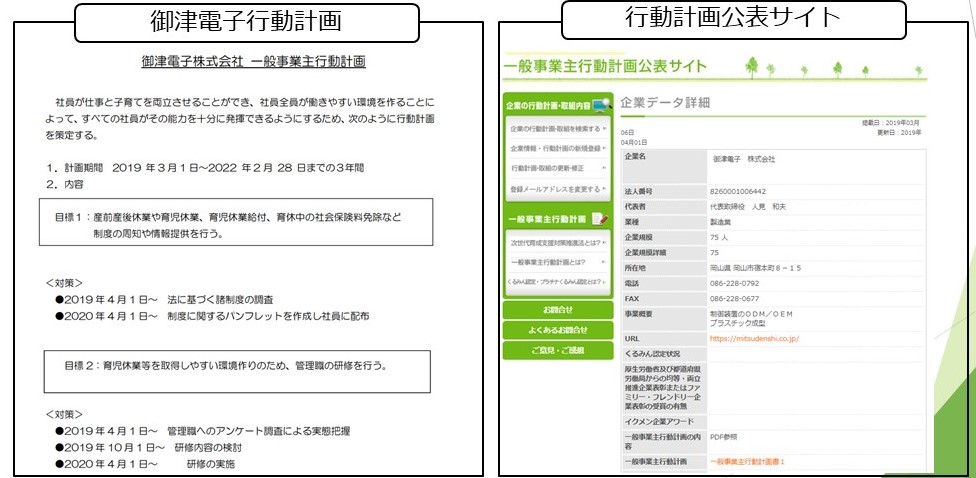Open くるみん認定・プラチナくるみん認定とは? link

point(558,282)
